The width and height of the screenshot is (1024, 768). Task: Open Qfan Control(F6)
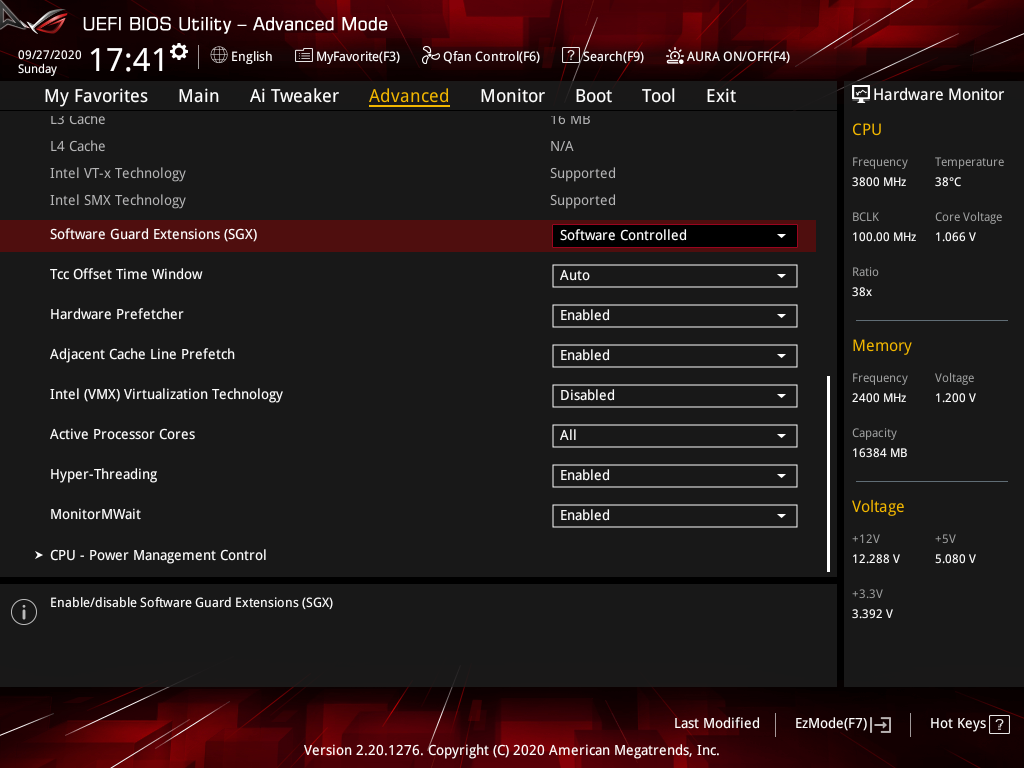point(481,56)
